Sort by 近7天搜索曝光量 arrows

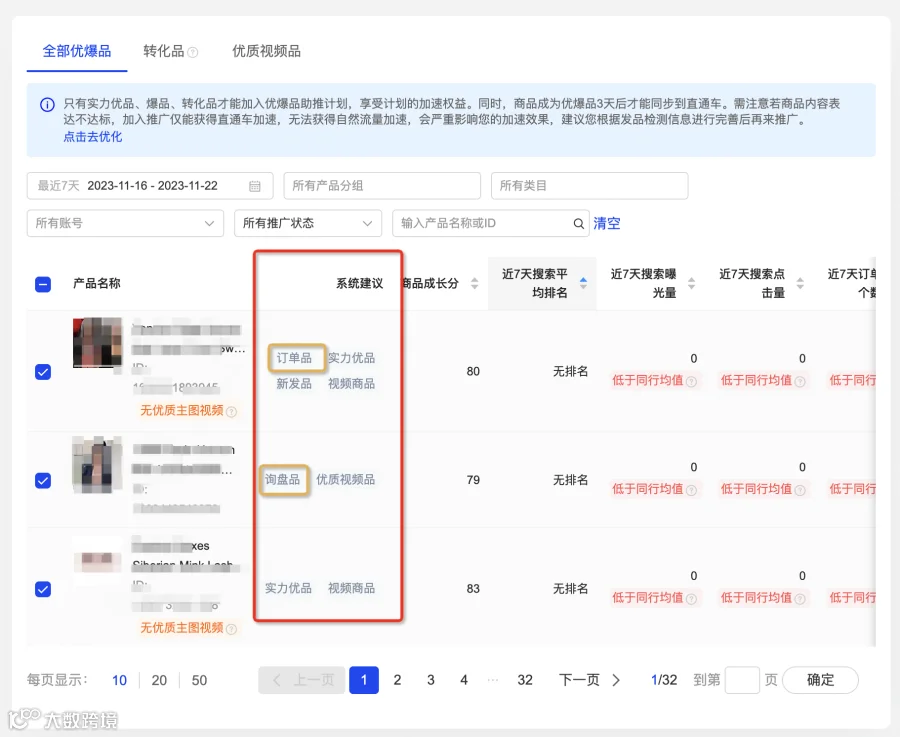coord(692,283)
